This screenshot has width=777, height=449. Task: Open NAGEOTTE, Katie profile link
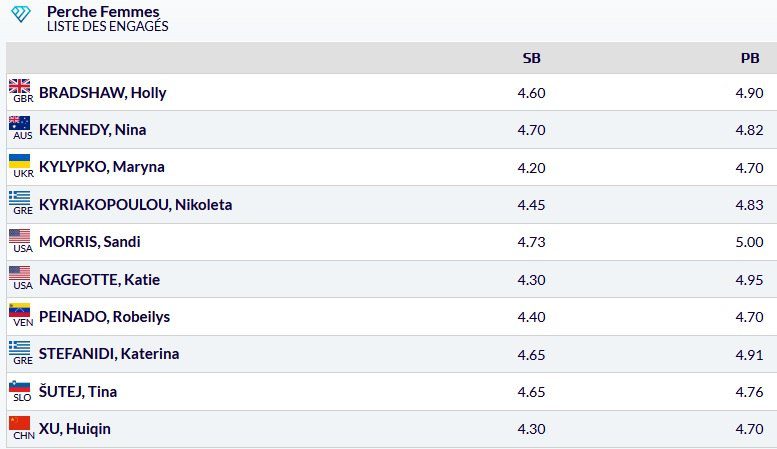(100, 279)
